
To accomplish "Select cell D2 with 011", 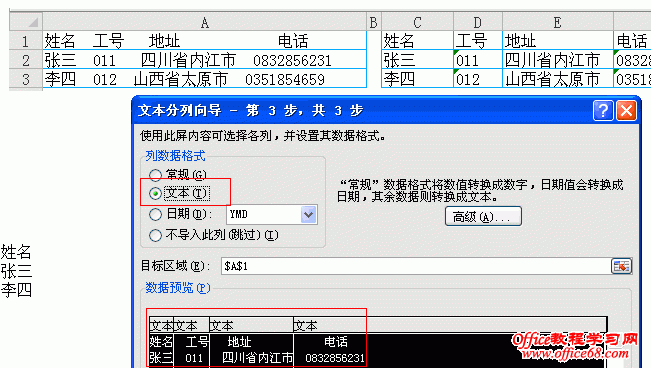I will (478, 60).
